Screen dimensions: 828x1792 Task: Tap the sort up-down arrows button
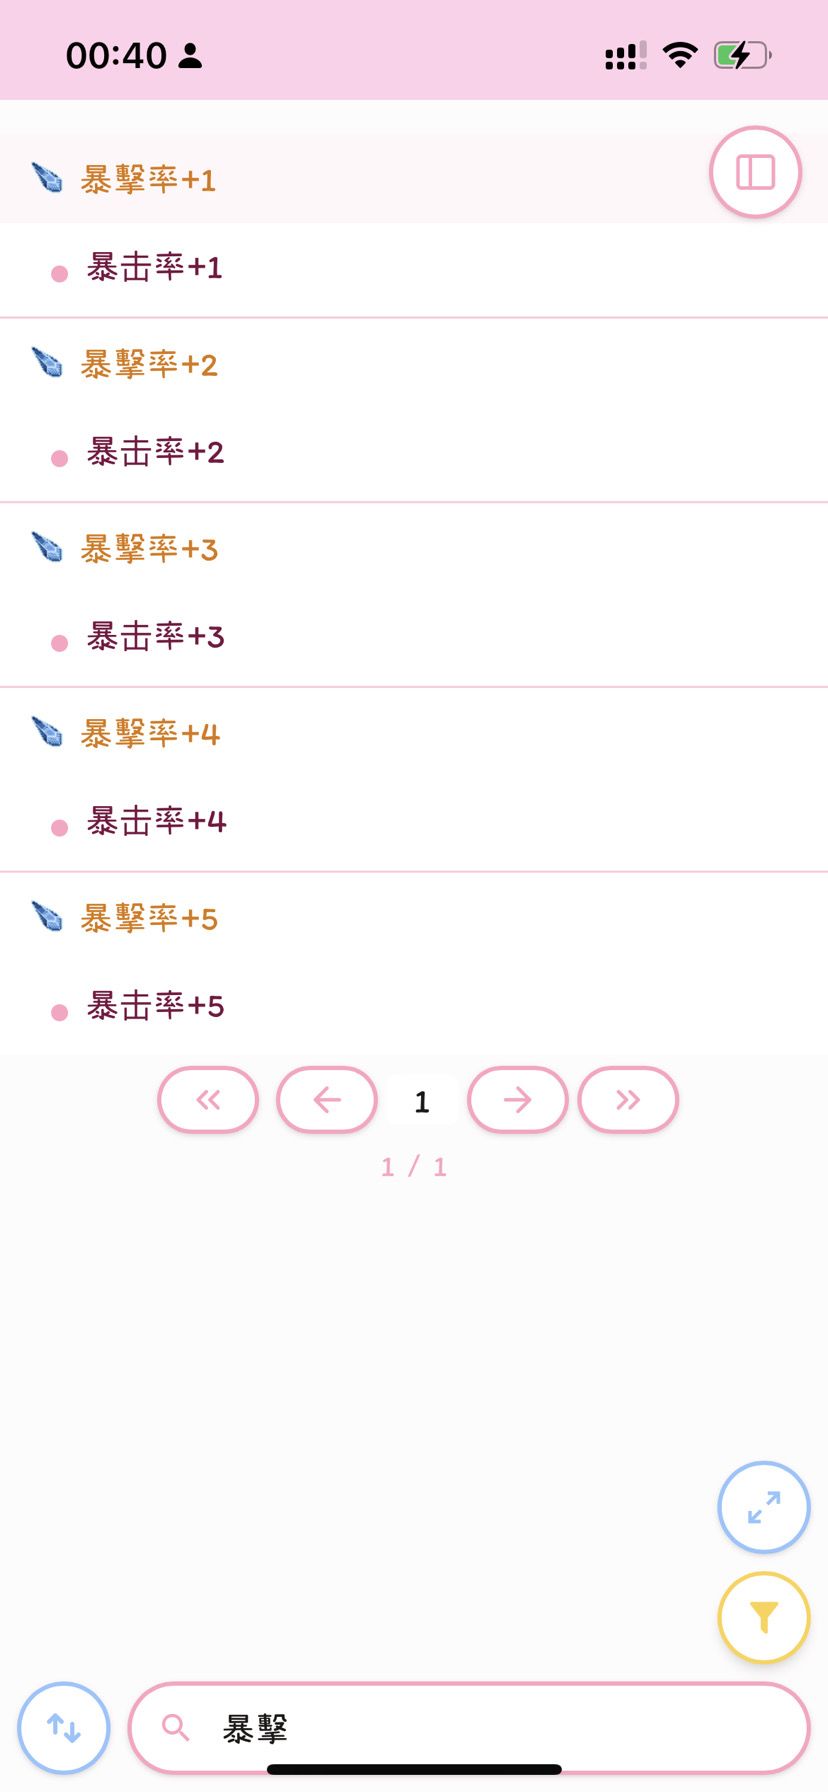pos(64,1727)
